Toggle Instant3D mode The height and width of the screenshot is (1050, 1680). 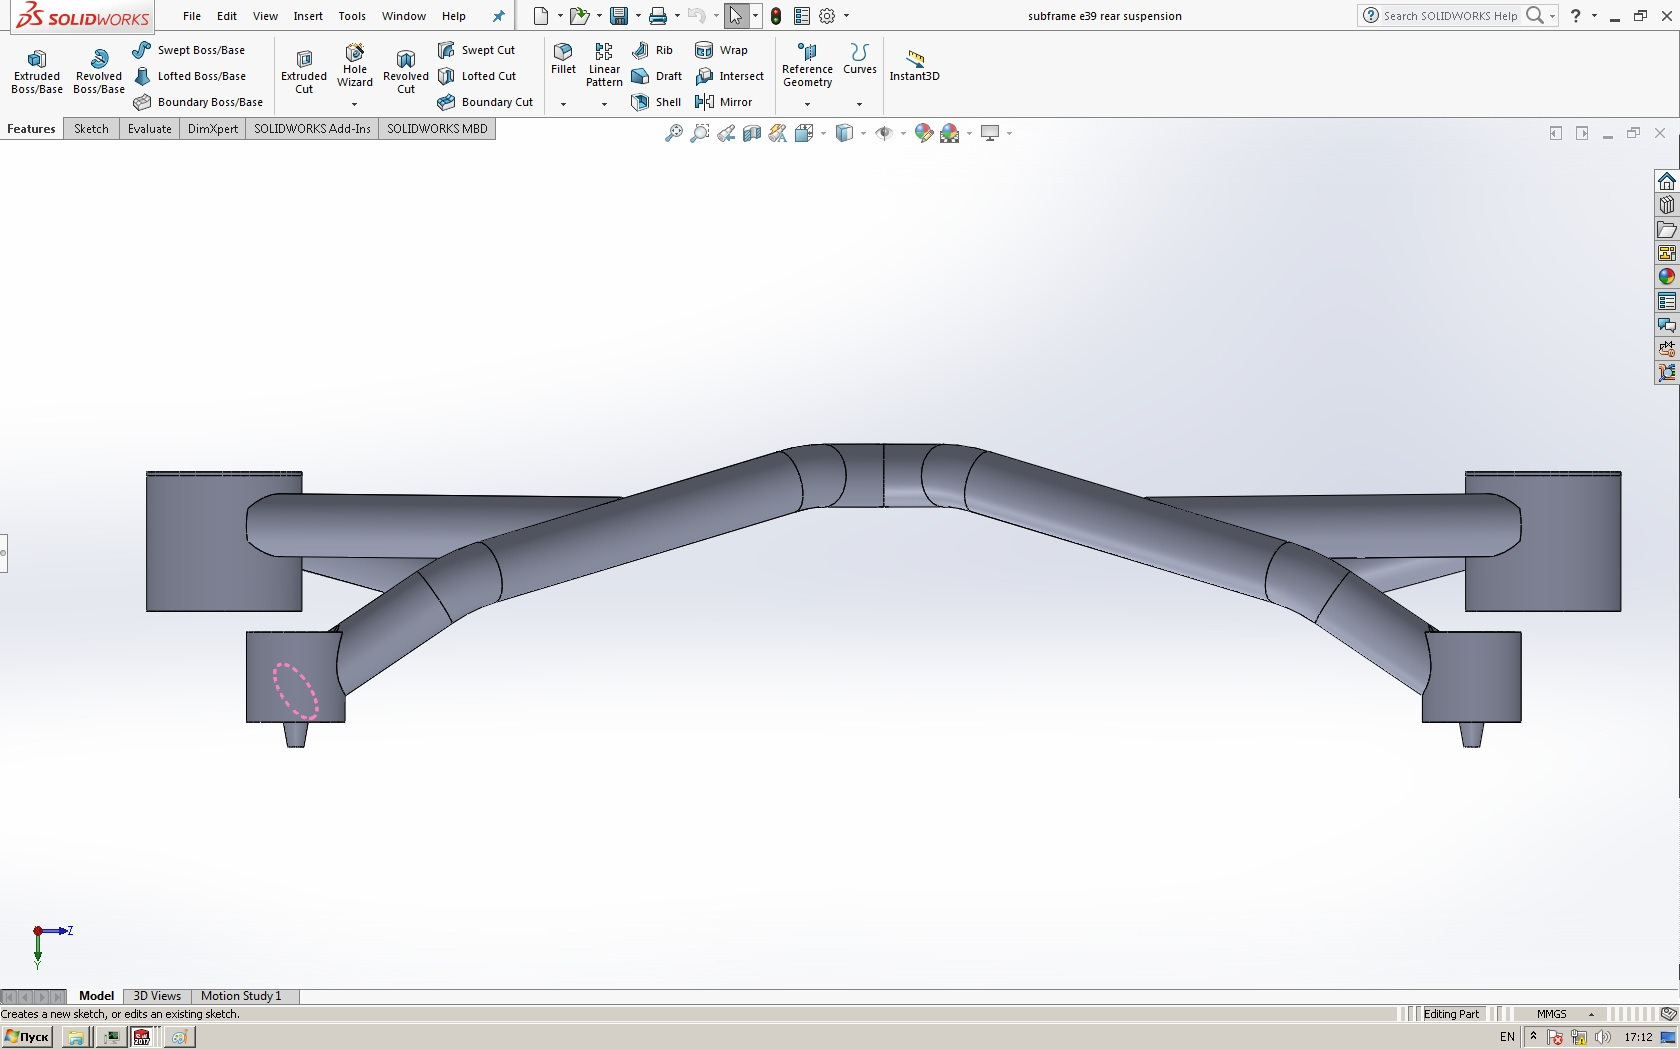[x=913, y=62]
